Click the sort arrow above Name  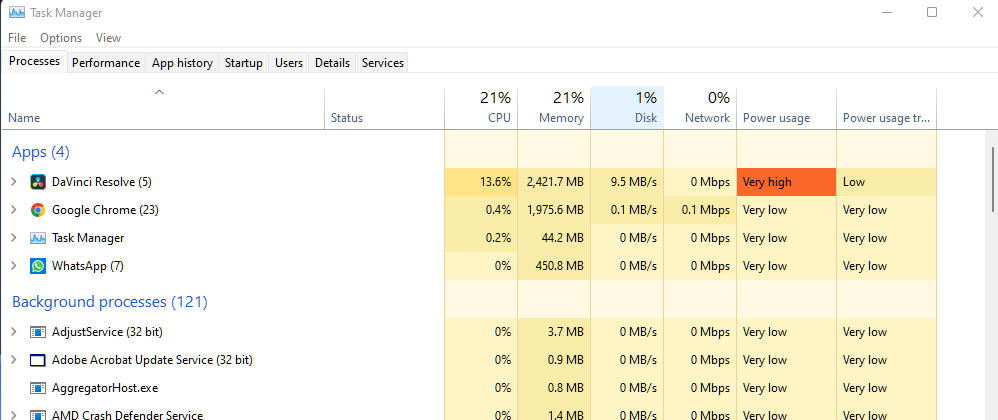click(160, 93)
